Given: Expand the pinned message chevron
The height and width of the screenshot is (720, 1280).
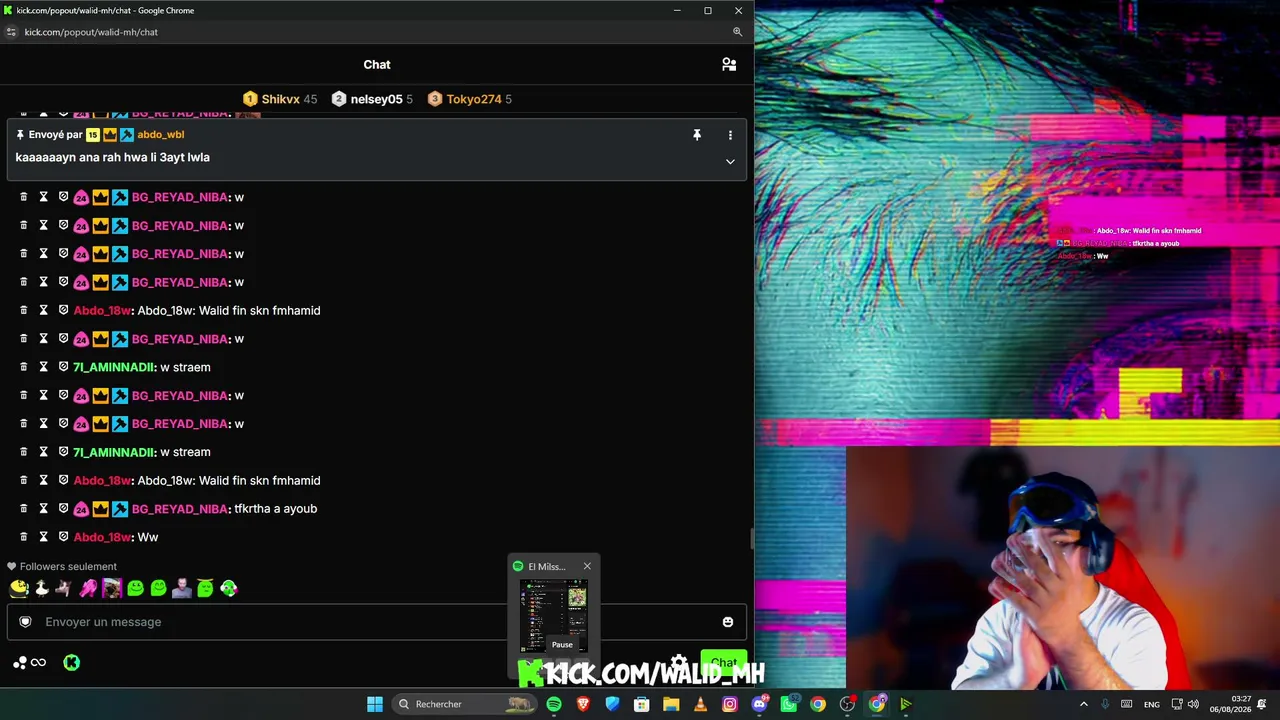Looking at the screenshot, I should 730,162.
